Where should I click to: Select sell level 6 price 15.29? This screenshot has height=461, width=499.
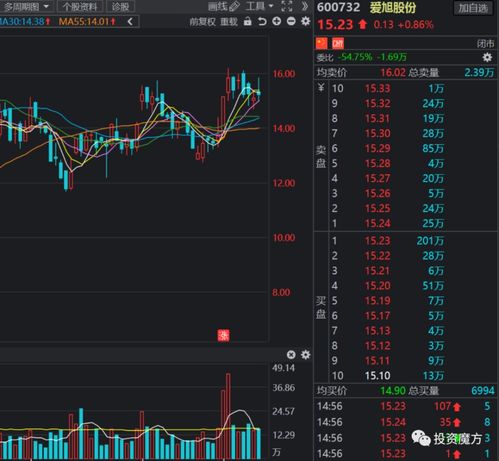(377, 148)
